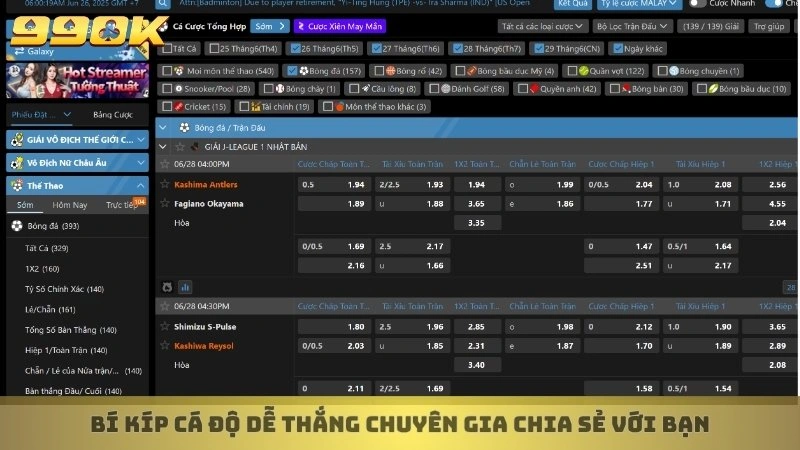This screenshot has width=800, height=450.
Task: Click the soccer ball icon next to Bóng đá (393)
Action: point(17,226)
